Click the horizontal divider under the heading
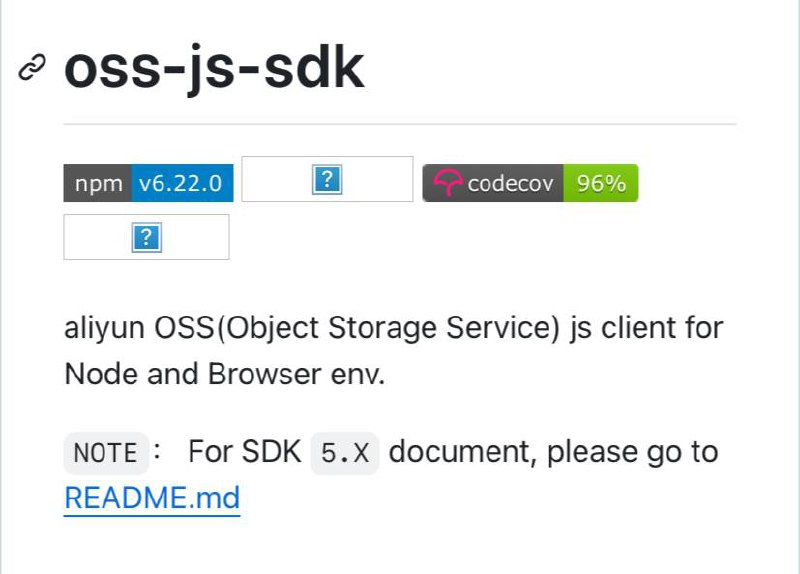The image size is (800, 574). pos(400,124)
